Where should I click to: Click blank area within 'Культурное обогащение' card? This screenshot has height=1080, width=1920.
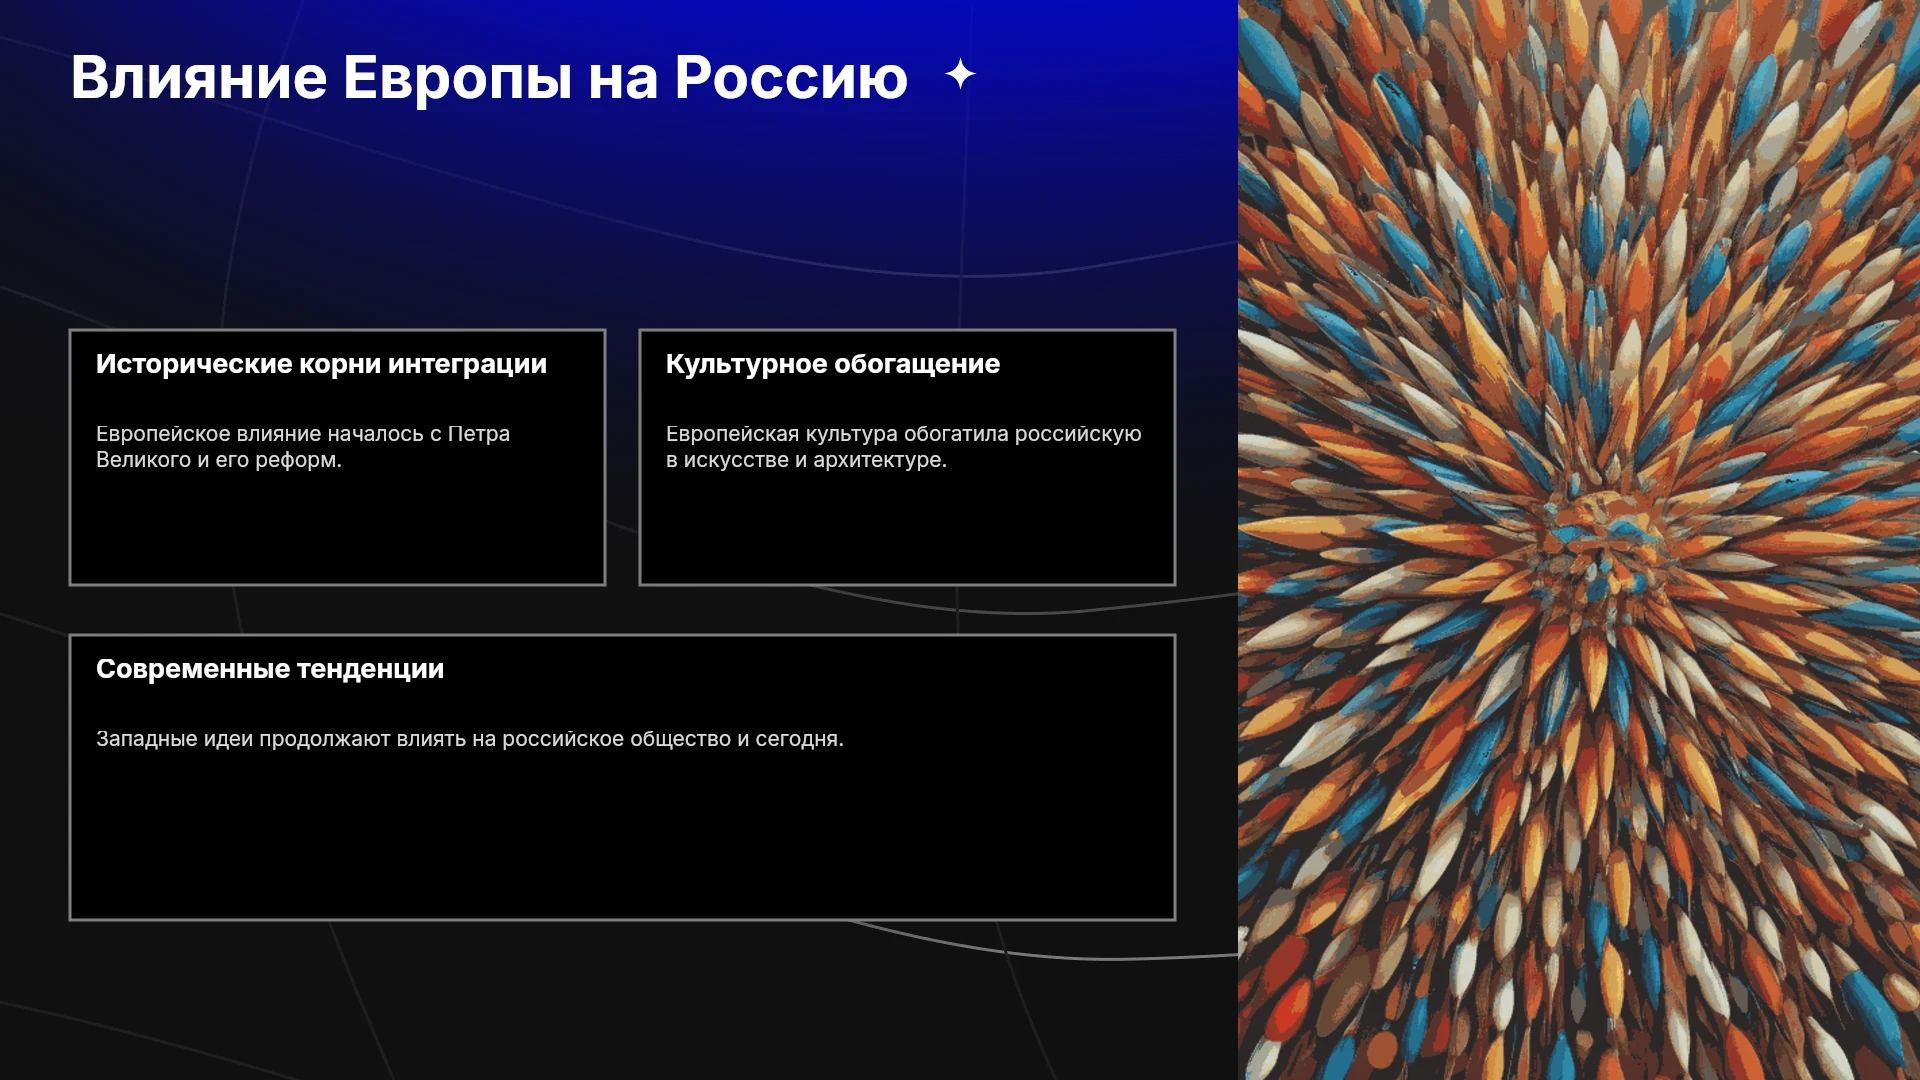coord(907,530)
